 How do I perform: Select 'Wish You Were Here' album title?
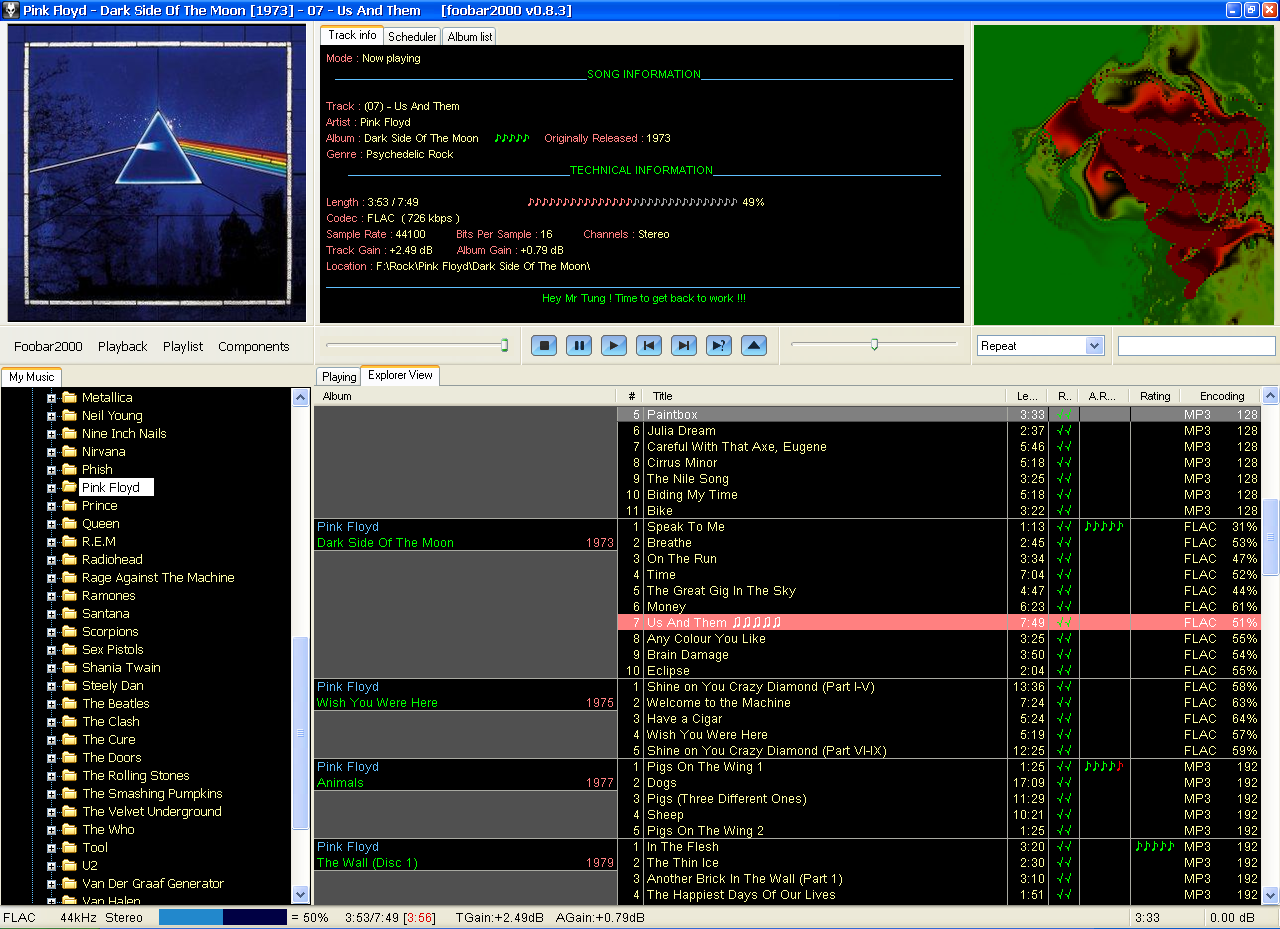point(377,703)
